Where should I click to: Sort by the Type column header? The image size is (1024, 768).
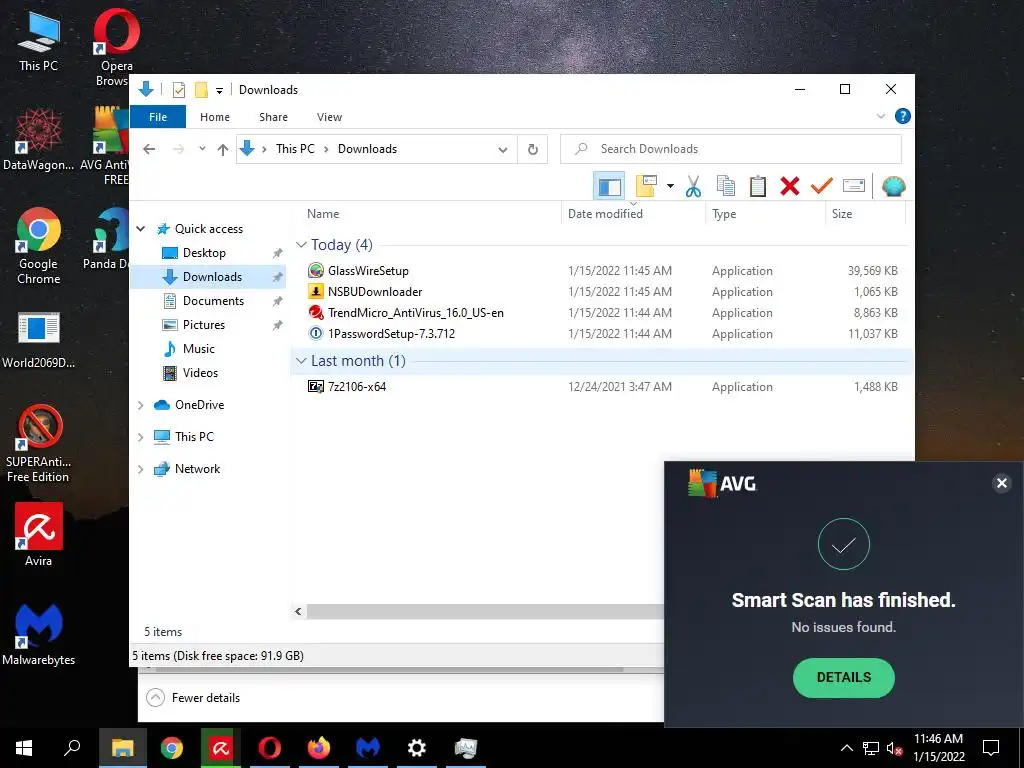click(x=765, y=214)
